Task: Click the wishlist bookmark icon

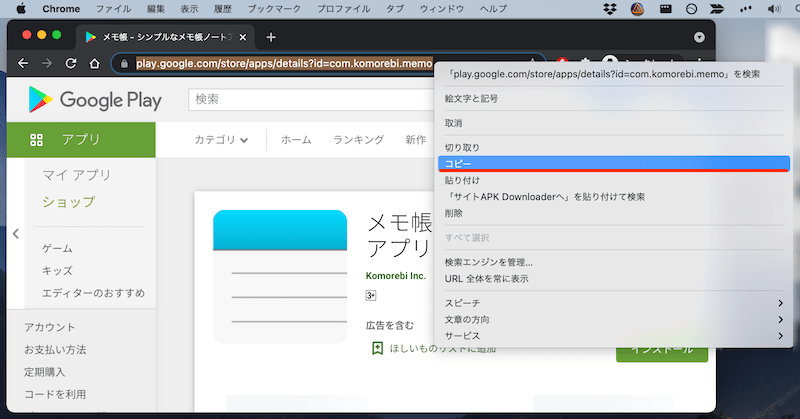Action: [378, 349]
